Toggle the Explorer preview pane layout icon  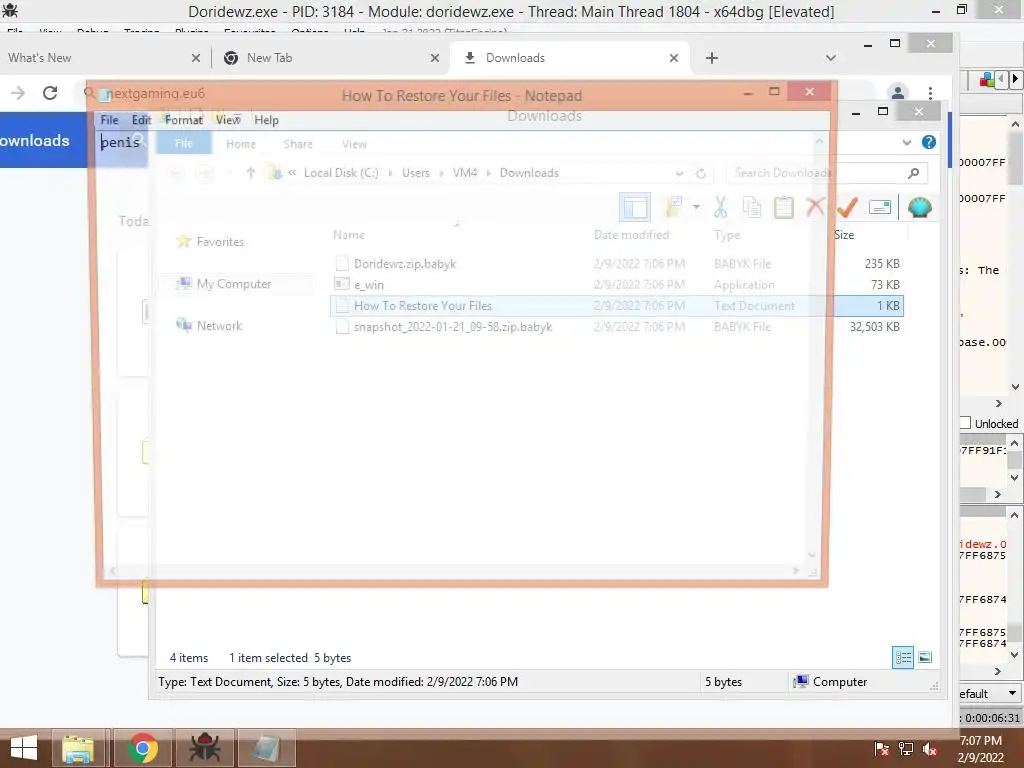[x=635, y=208]
